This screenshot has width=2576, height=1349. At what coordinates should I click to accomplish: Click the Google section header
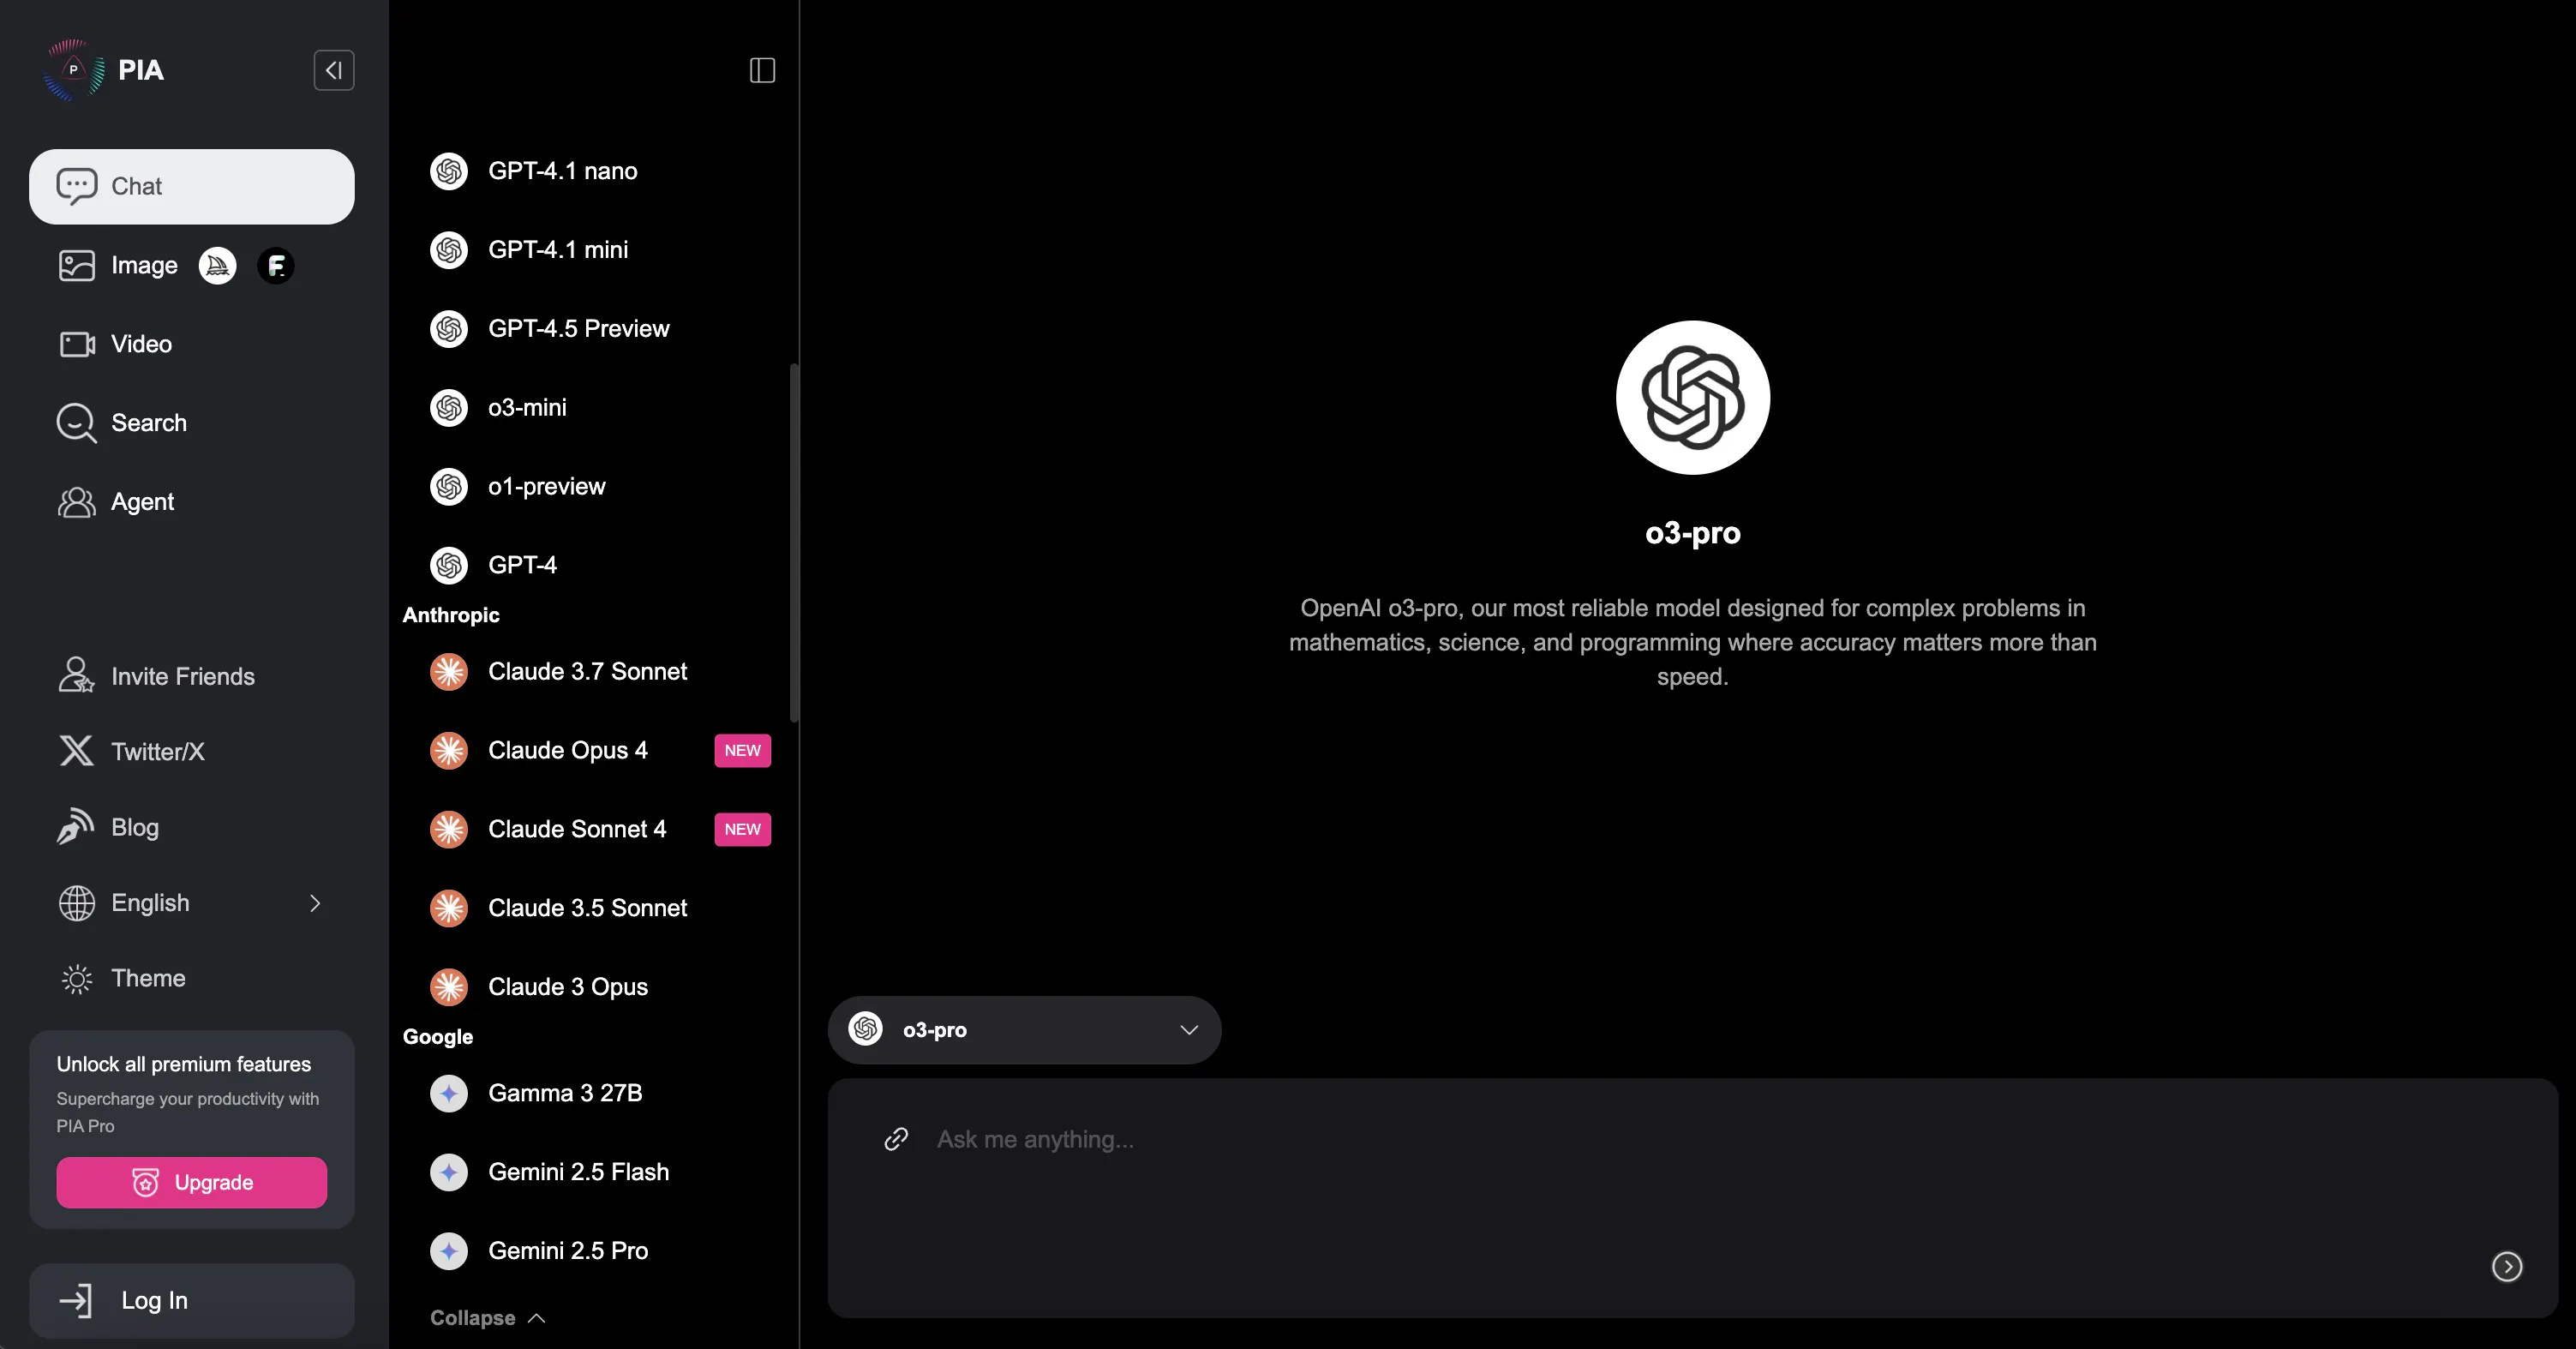coord(438,1037)
